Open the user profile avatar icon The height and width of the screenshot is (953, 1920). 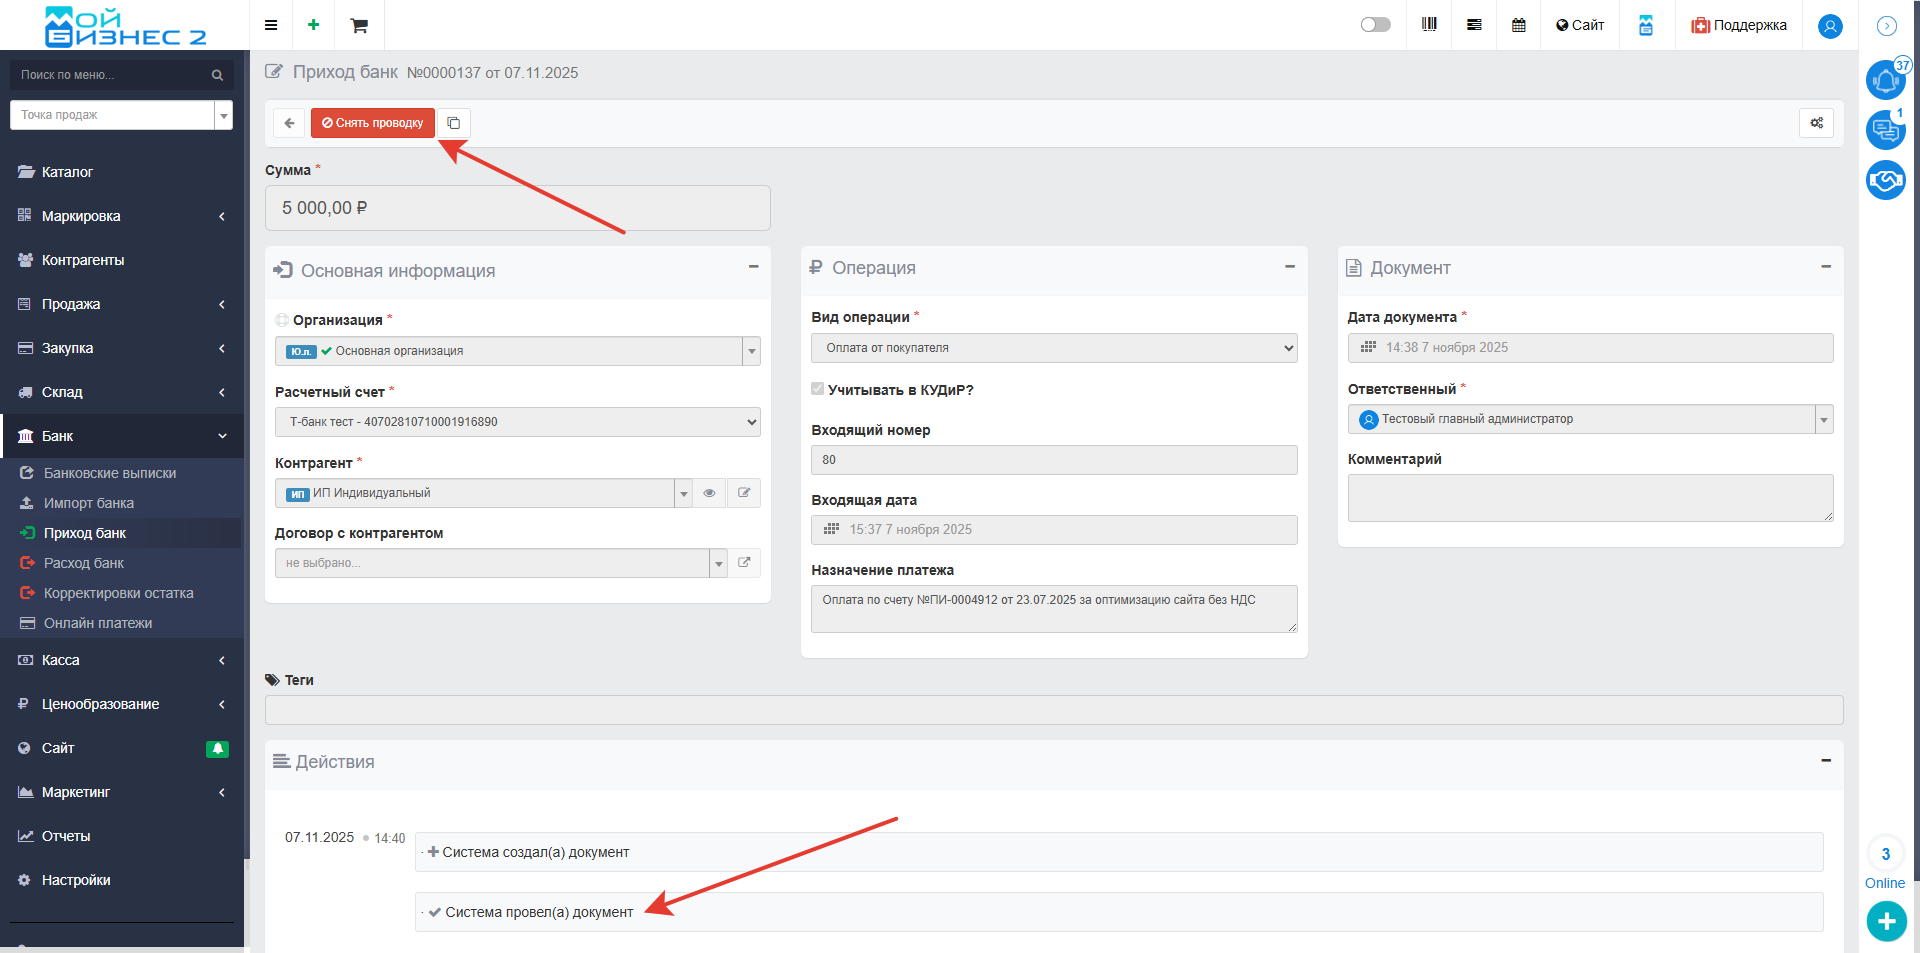click(1830, 26)
